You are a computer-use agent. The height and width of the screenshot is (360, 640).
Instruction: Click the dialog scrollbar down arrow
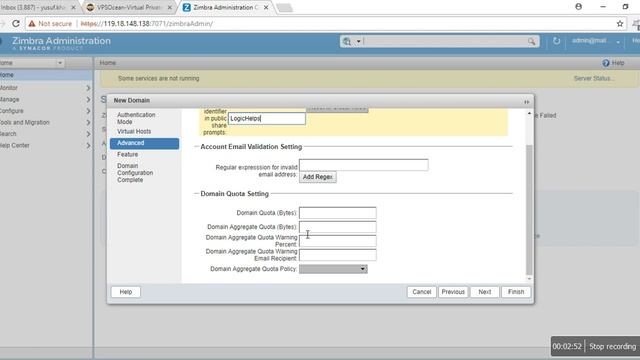529,279
